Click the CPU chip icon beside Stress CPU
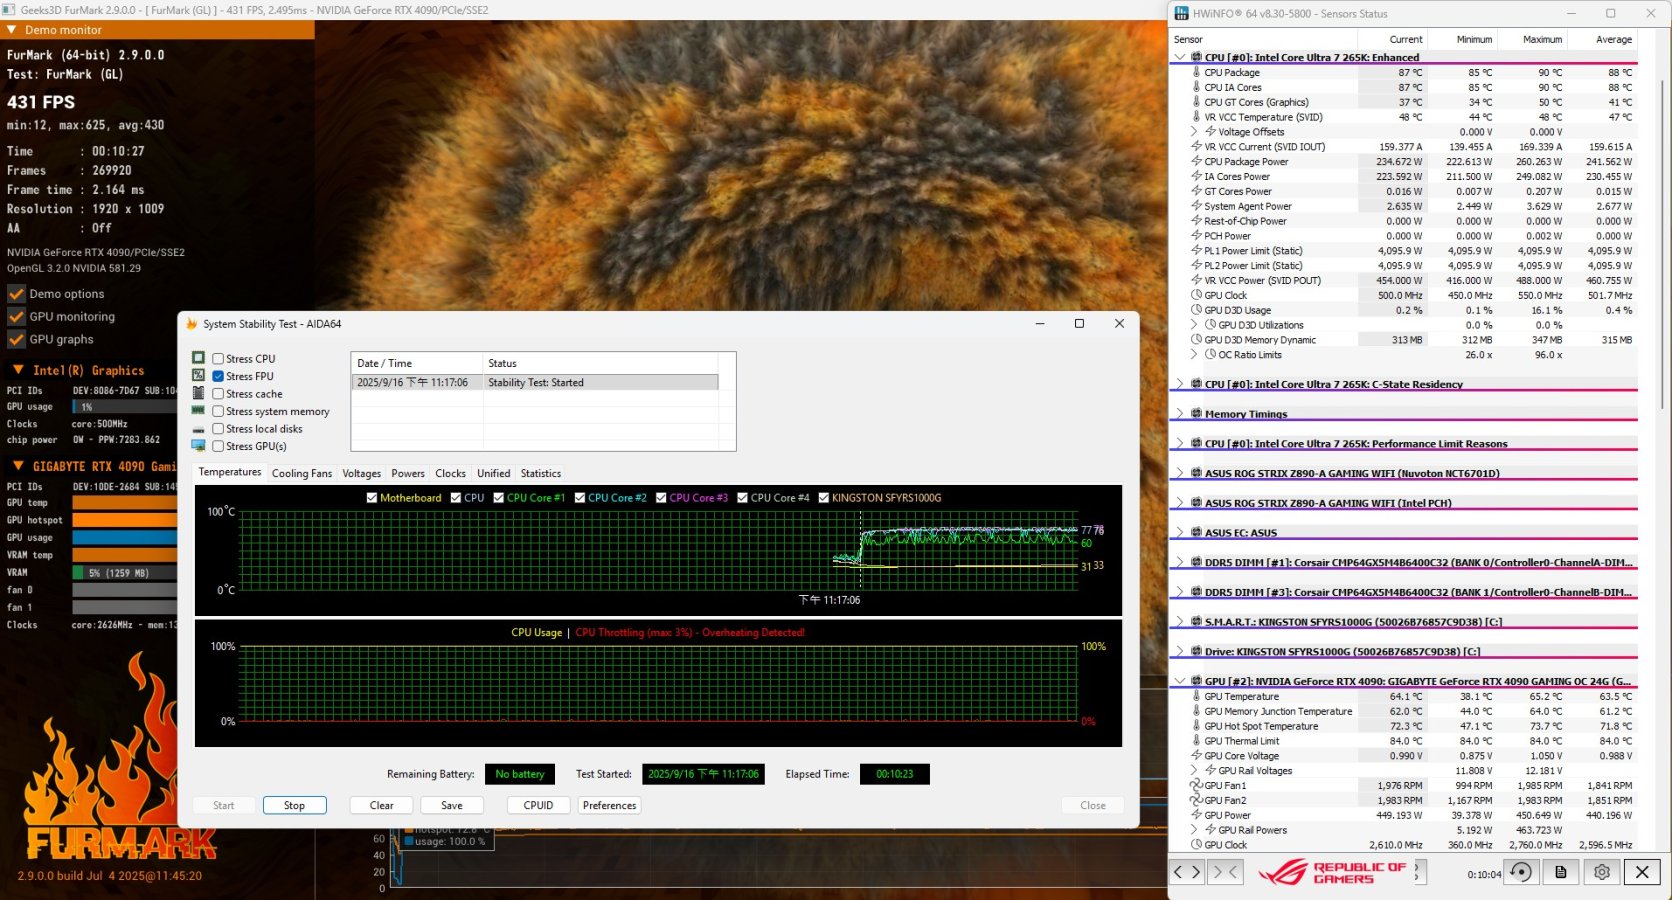This screenshot has height=900, width=1672. coord(199,358)
